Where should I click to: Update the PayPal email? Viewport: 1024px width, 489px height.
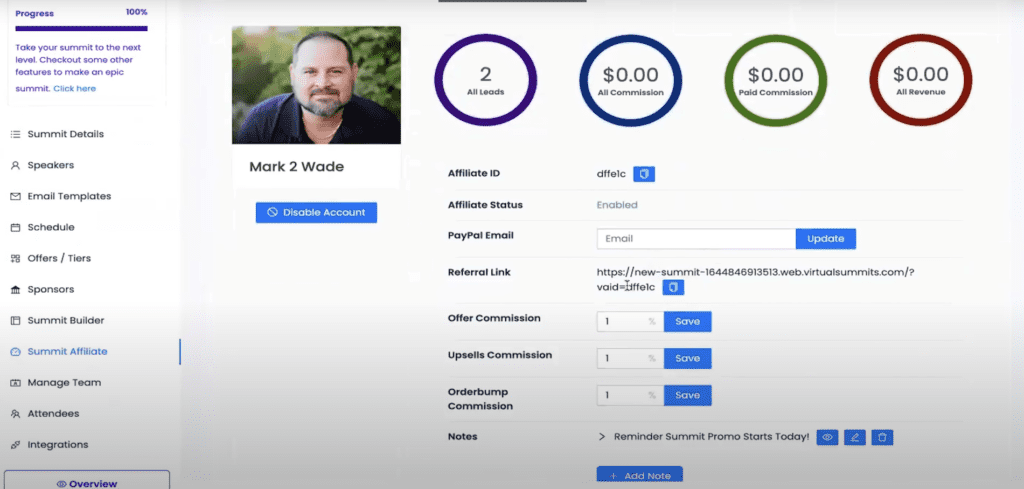point(825,238)
